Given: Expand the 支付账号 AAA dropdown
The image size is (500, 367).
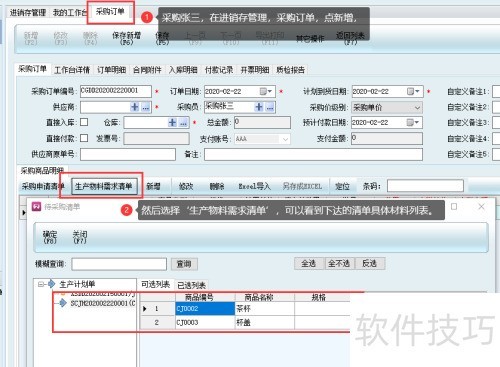Looking at the screenshot, I should (285, 139).
